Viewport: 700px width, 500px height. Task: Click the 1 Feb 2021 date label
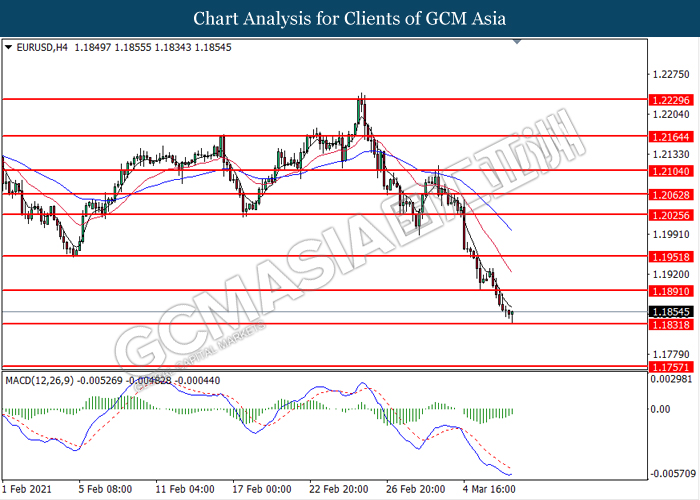click(27, 489)
